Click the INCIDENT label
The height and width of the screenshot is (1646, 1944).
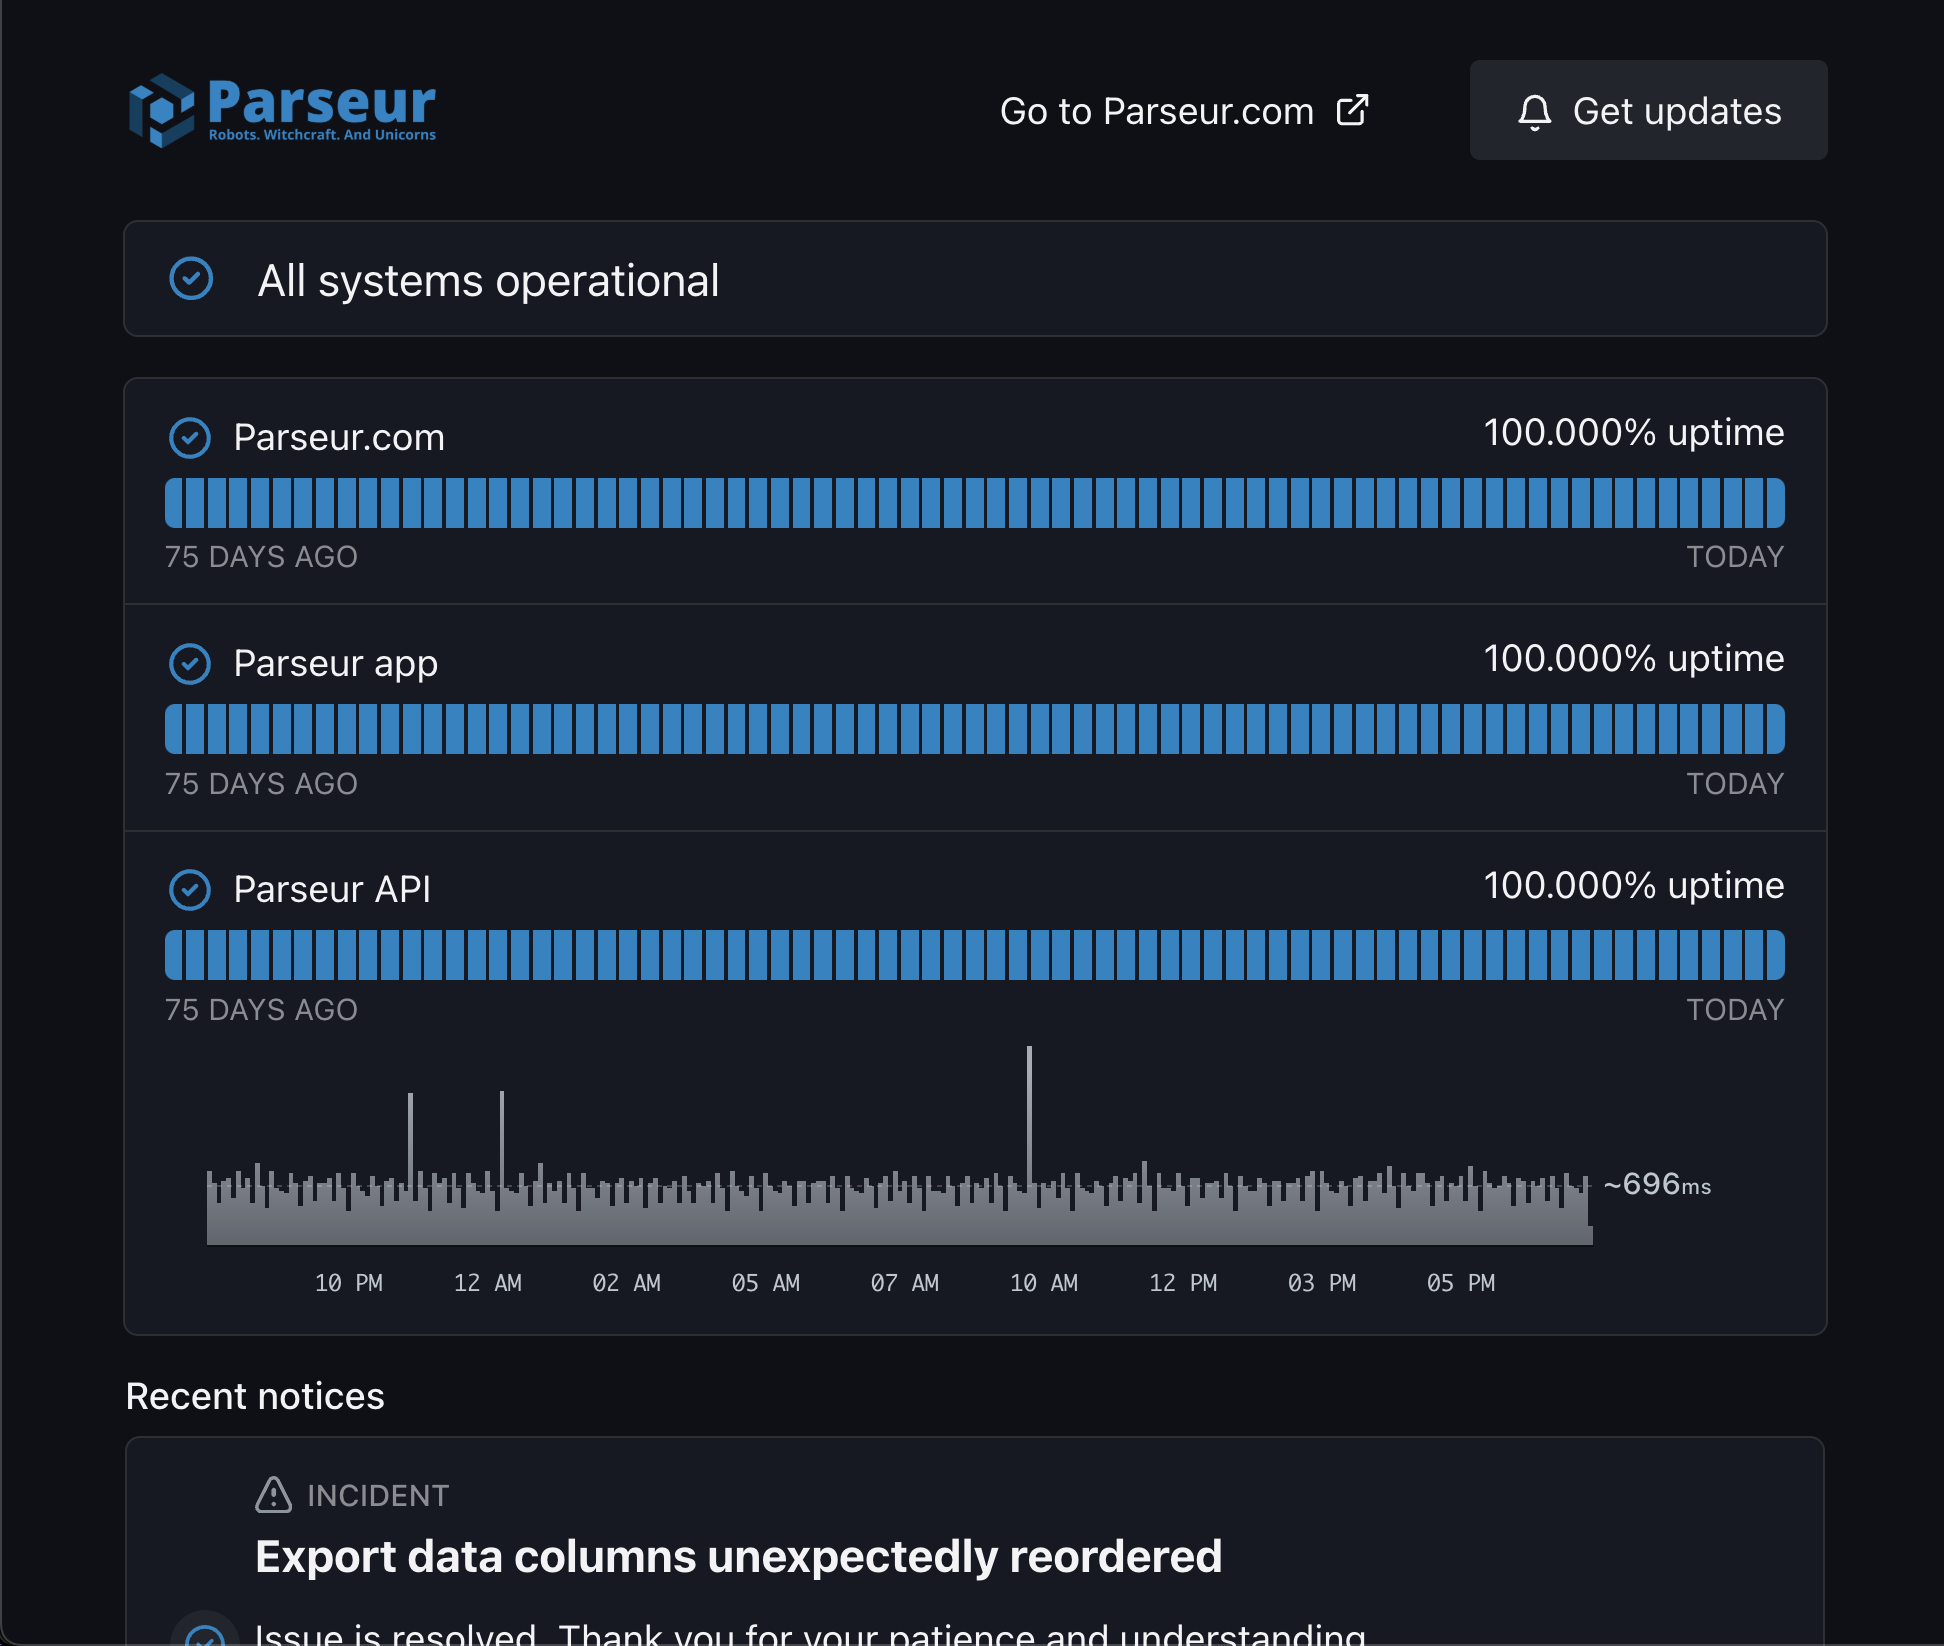pos(378,1496)
